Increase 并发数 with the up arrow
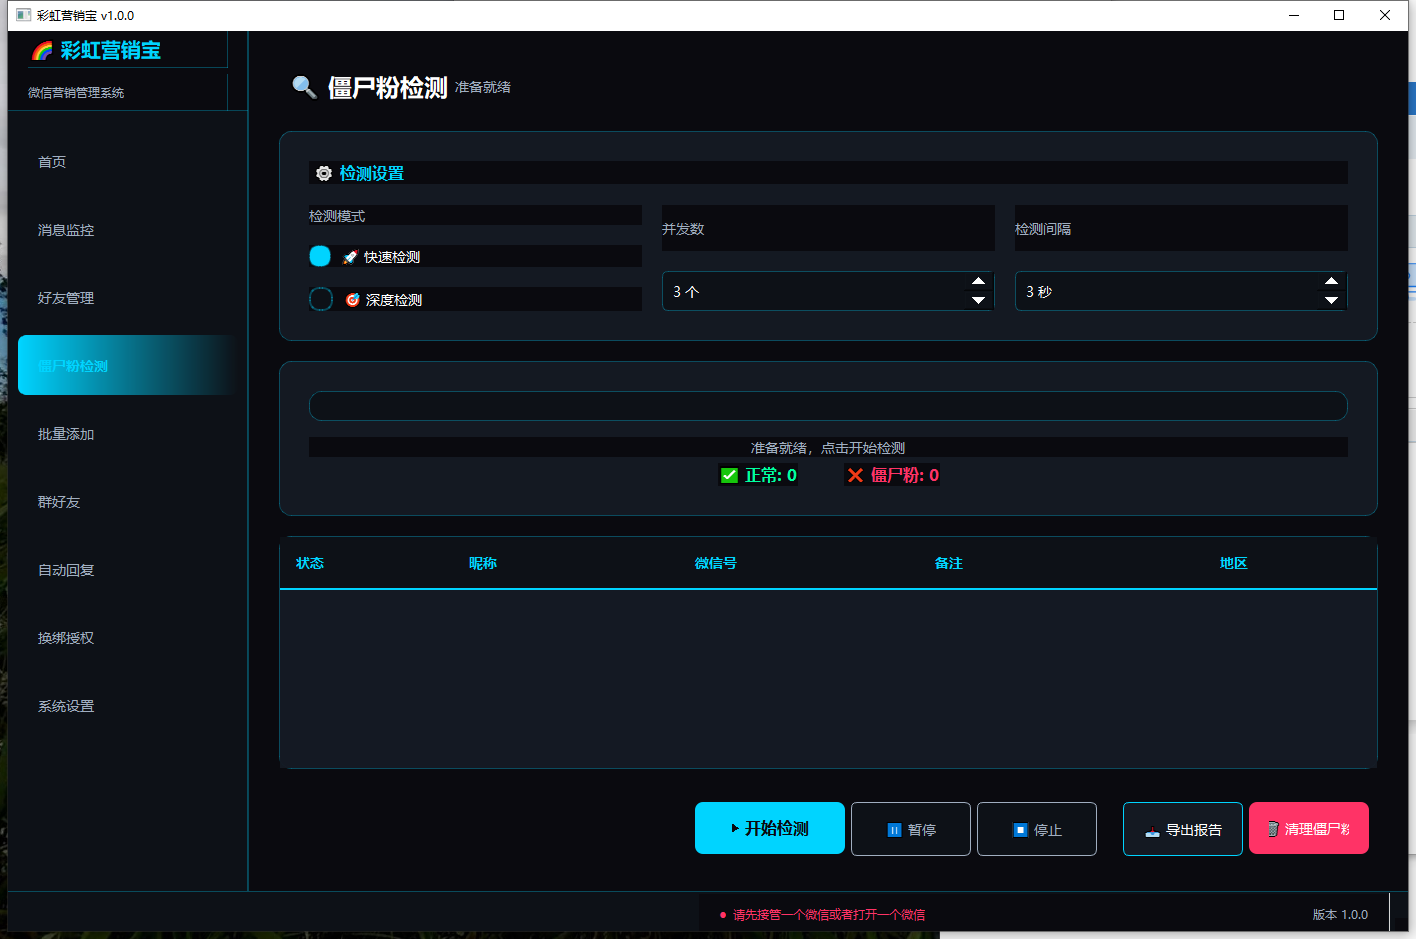This screenshot has height=939, width=1416. point(979,281)
